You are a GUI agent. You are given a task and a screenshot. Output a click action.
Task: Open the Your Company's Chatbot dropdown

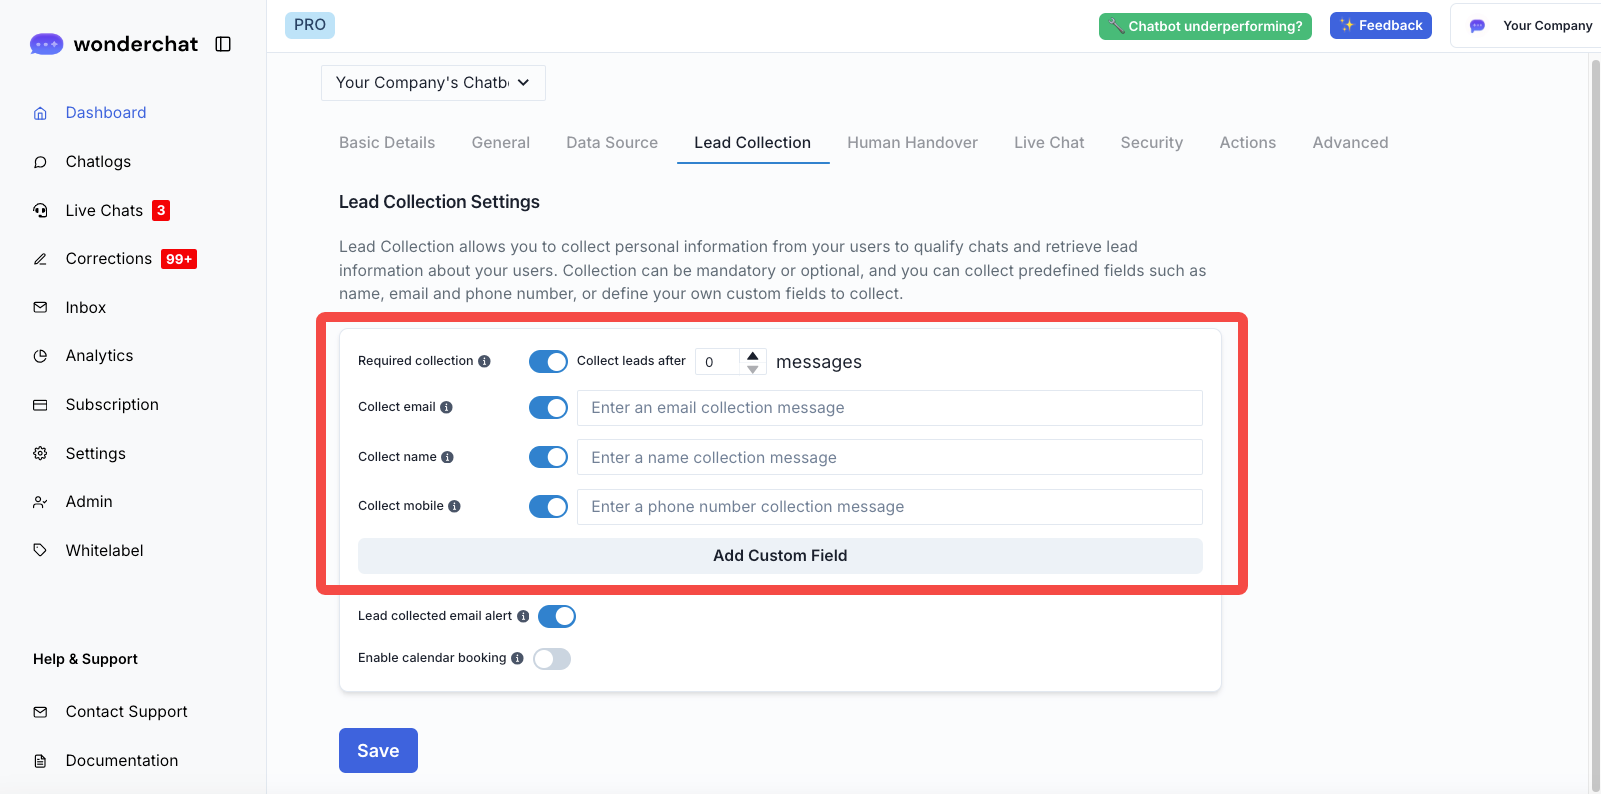click(x=433, y=83)
